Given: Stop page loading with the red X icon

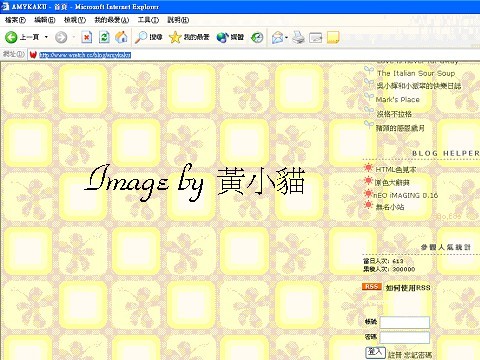Looking at the screenshot, I should click(x=87, y=37).
